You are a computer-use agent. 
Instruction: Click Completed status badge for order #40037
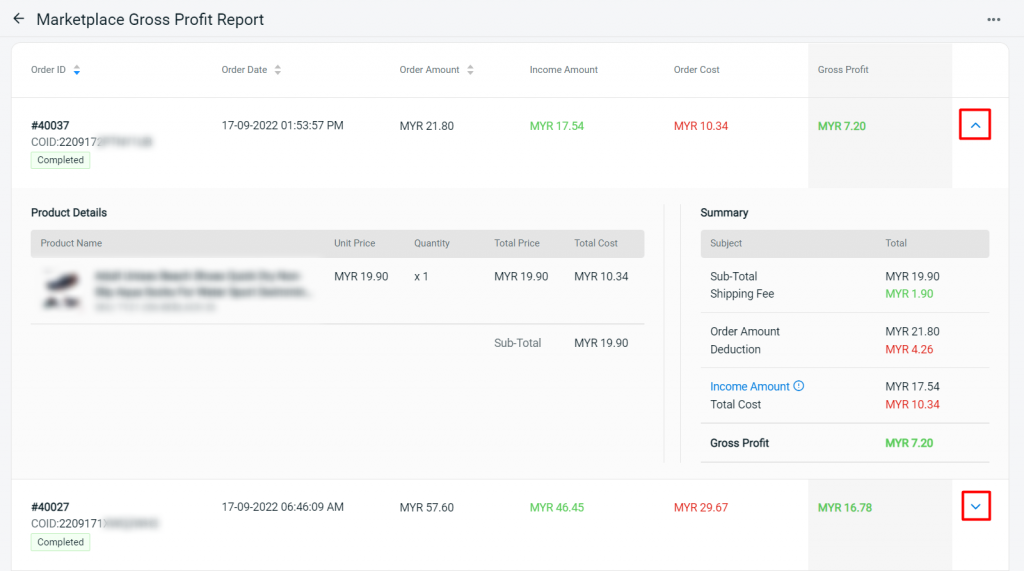60,160
